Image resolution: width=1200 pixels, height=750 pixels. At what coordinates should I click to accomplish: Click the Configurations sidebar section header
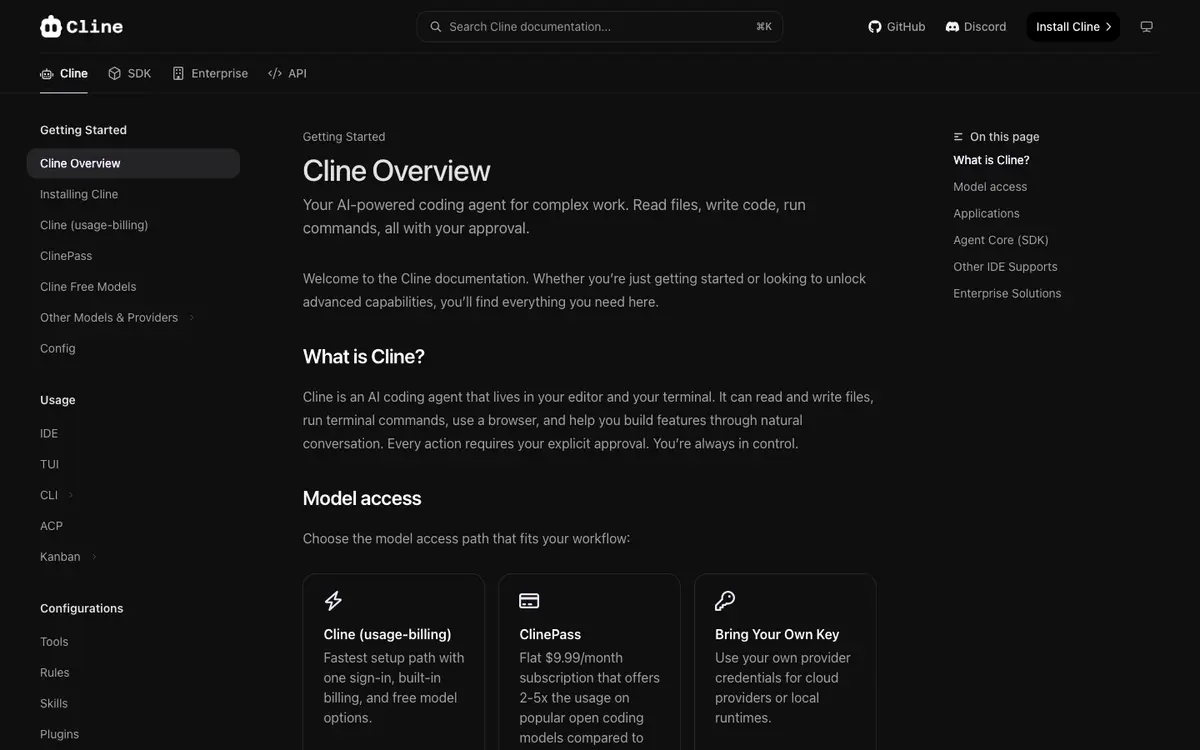[82, 609]
